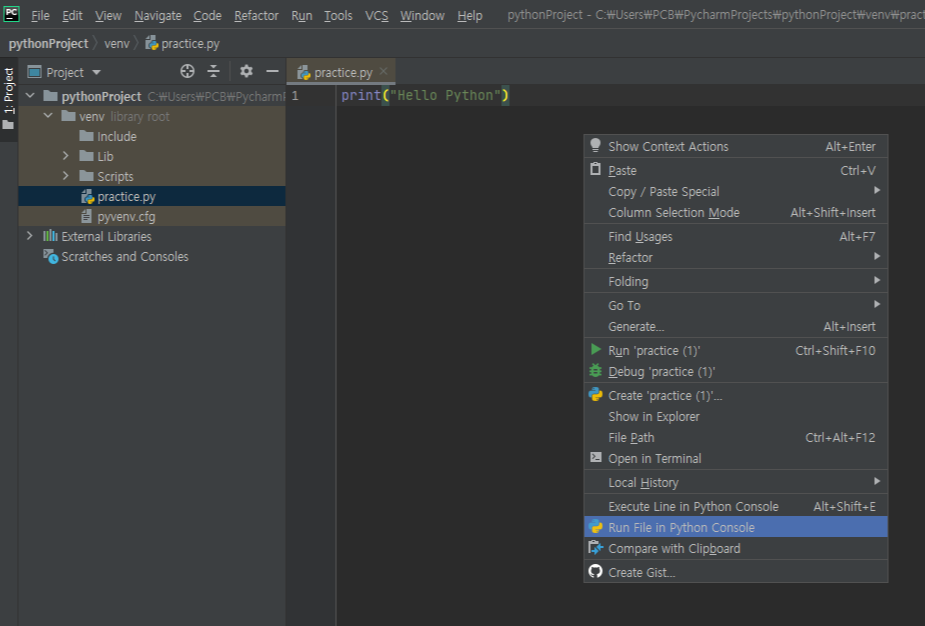Open the Edit menu
This screenshot has height=626, width=925.
73,15
